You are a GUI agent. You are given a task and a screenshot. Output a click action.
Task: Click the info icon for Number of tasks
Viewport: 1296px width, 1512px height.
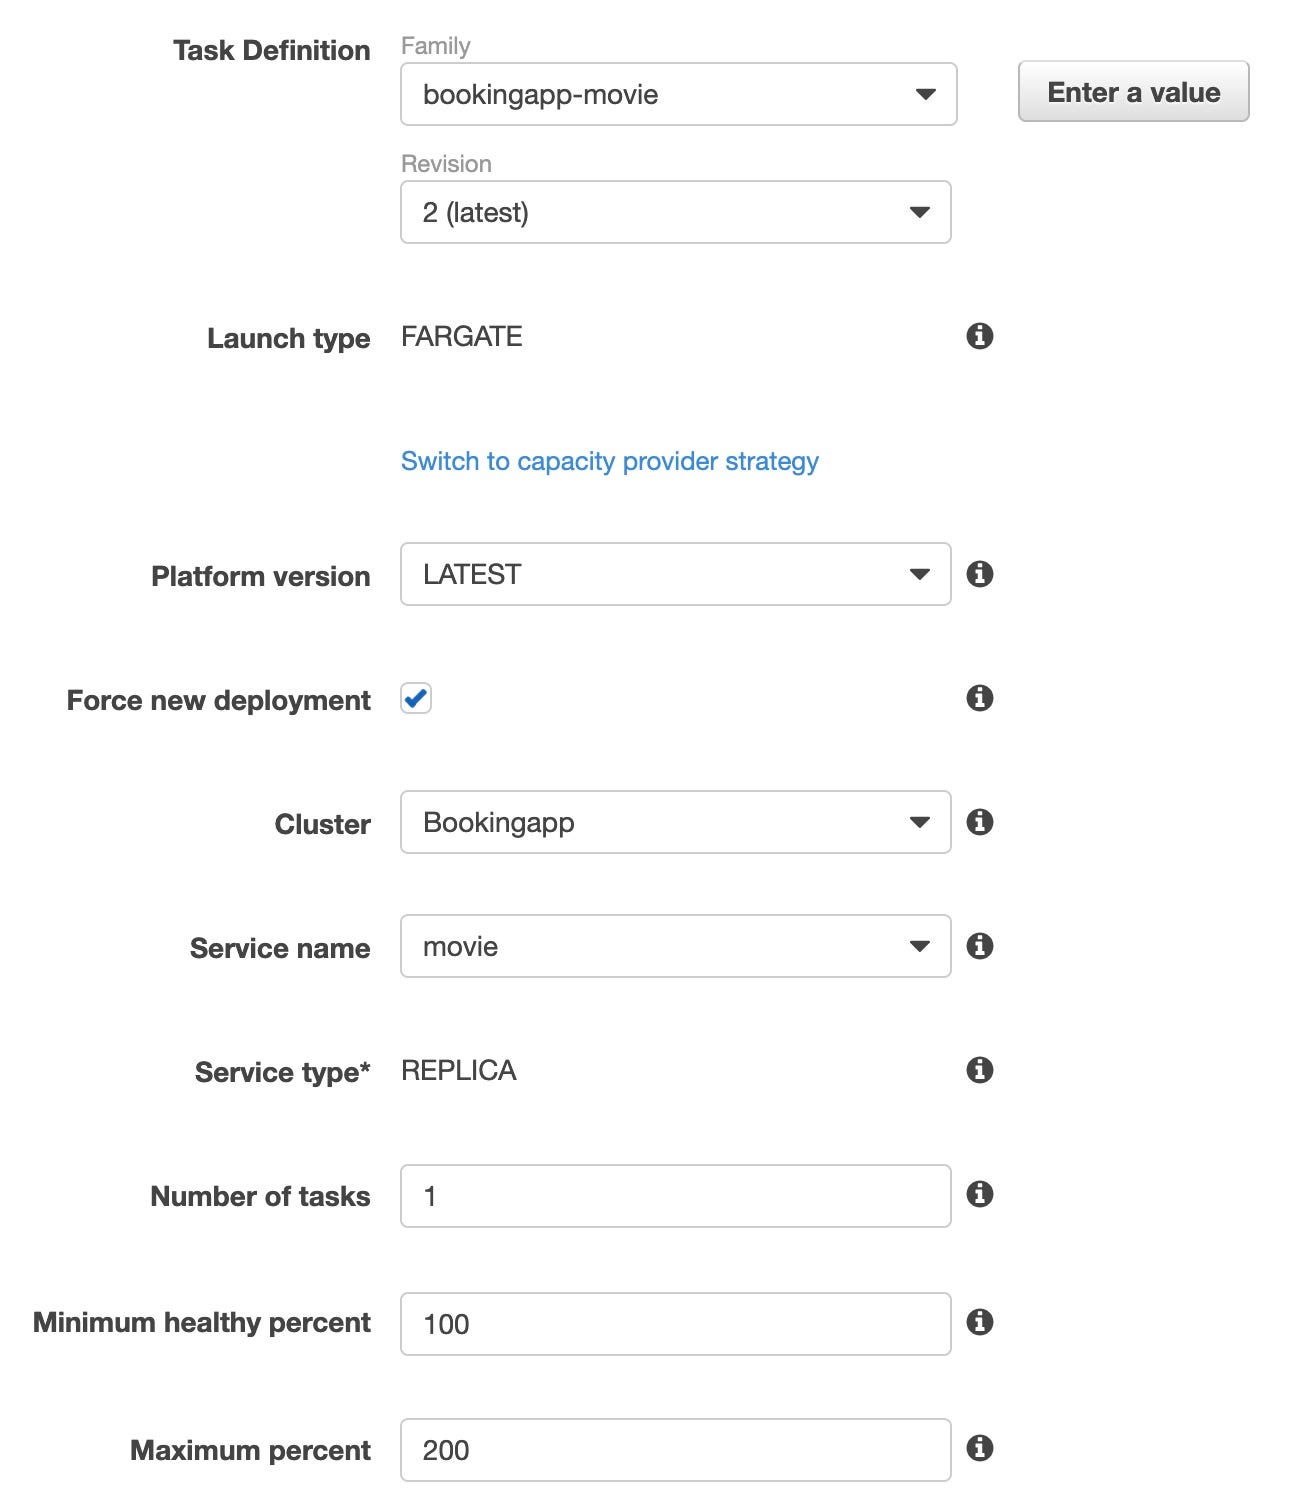(x=980, y=1194)
